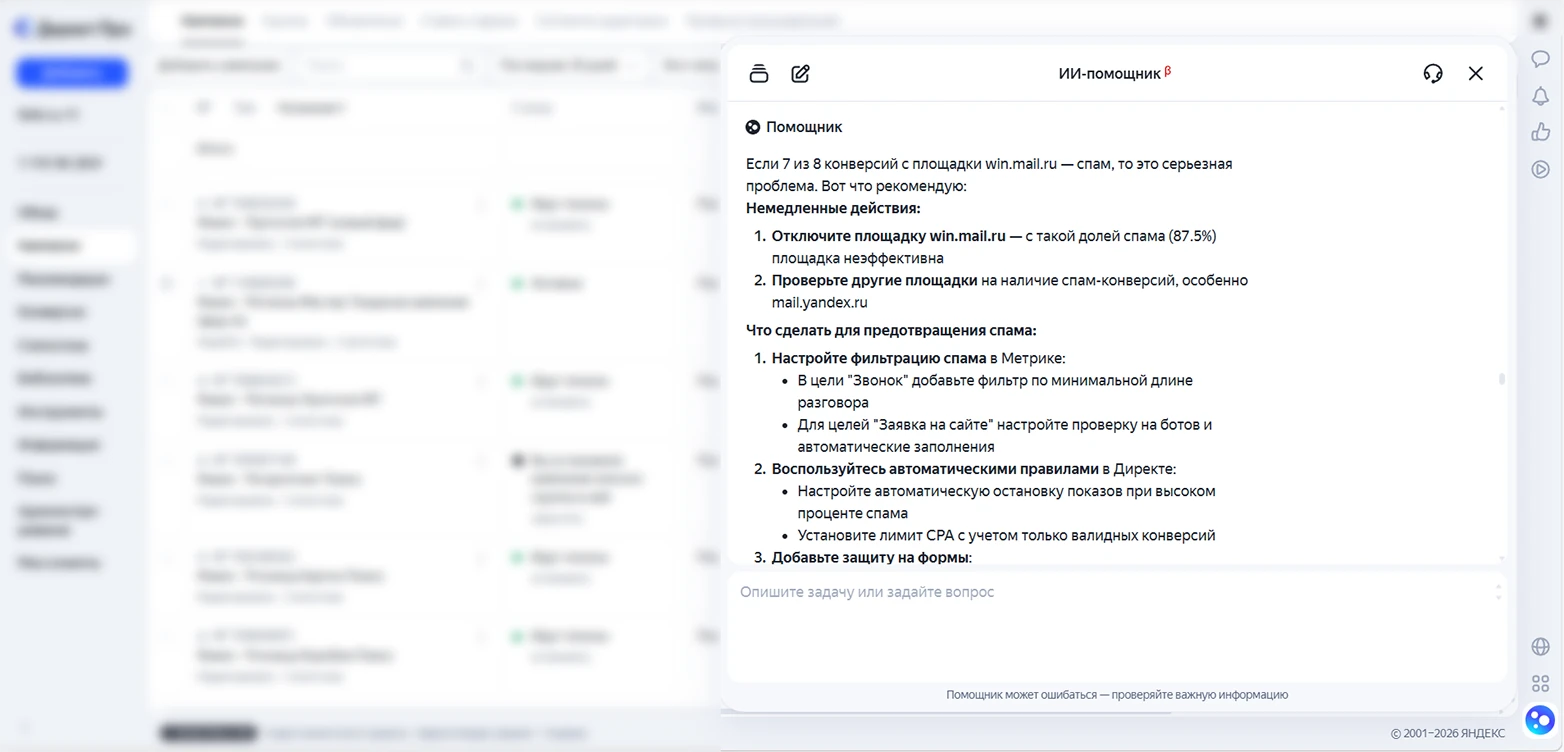Click the Помощник avatar icon in the chat
This screenshot has height=752, width=1564.
coord(753,127)
